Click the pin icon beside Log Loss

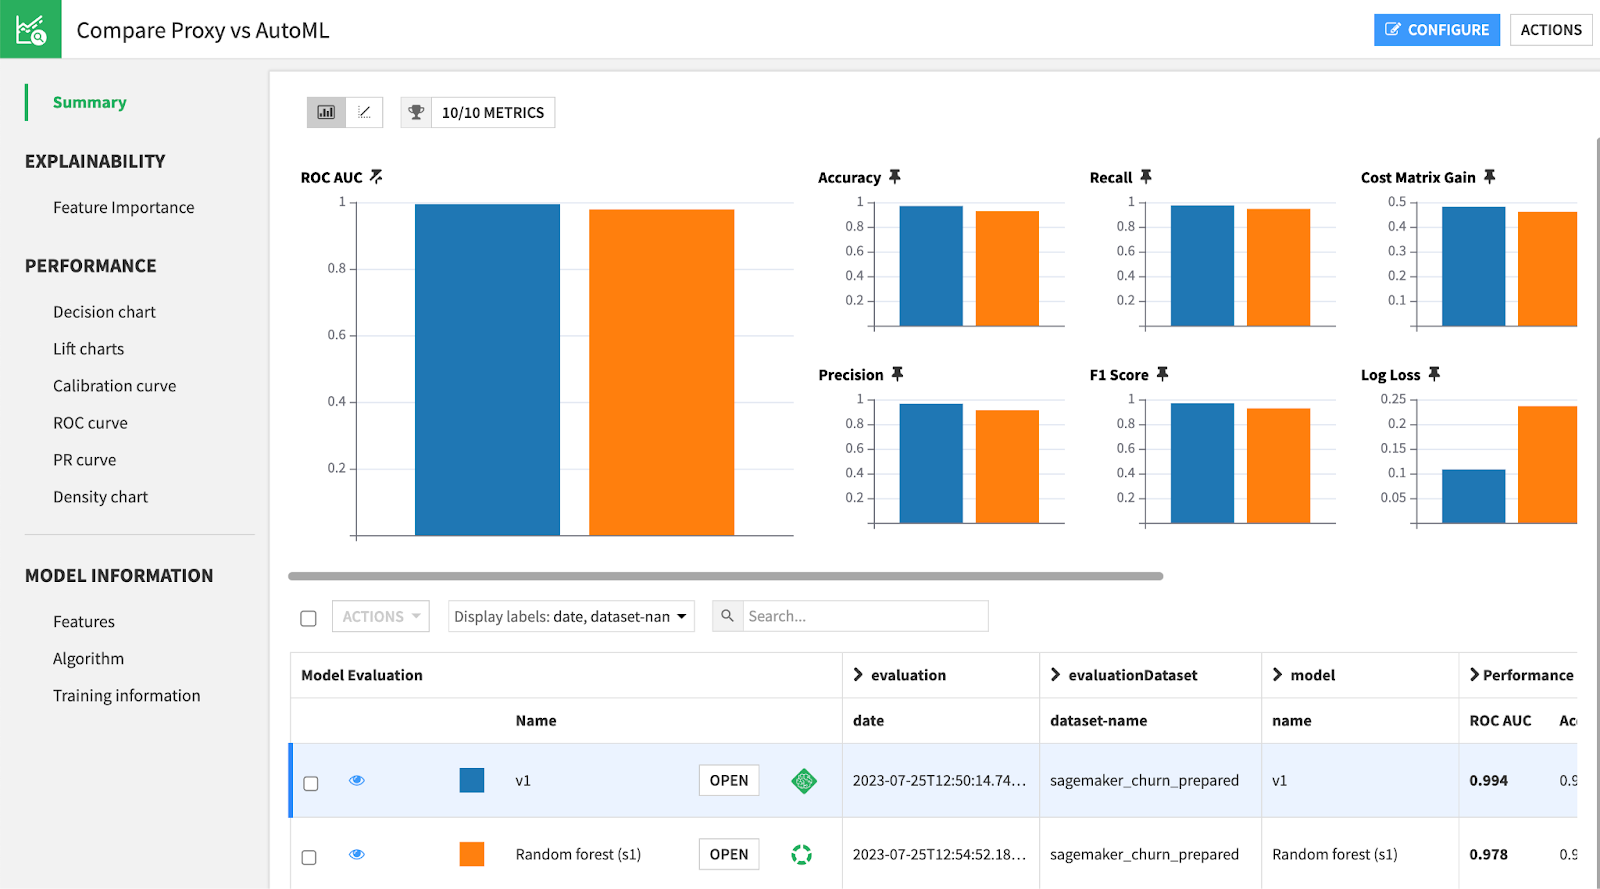pos(1434,374)
